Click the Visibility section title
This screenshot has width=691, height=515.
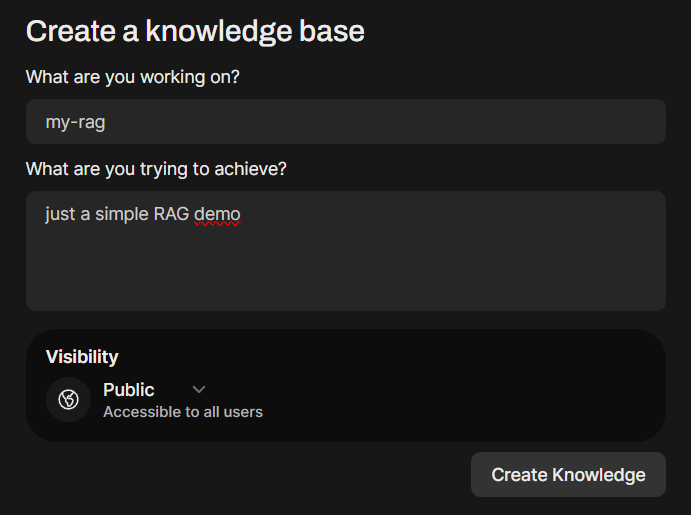[82, 356]
